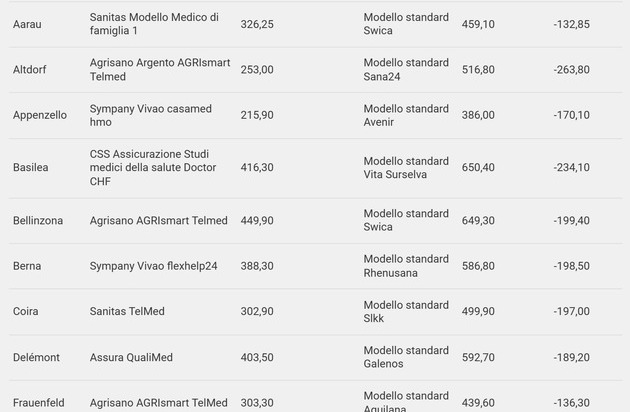Image resolution: width=630 pixels, height=412 pixels.
Task: Select Sympany Vivao flexhelp24 entry
Action: (x=153, y=266)
